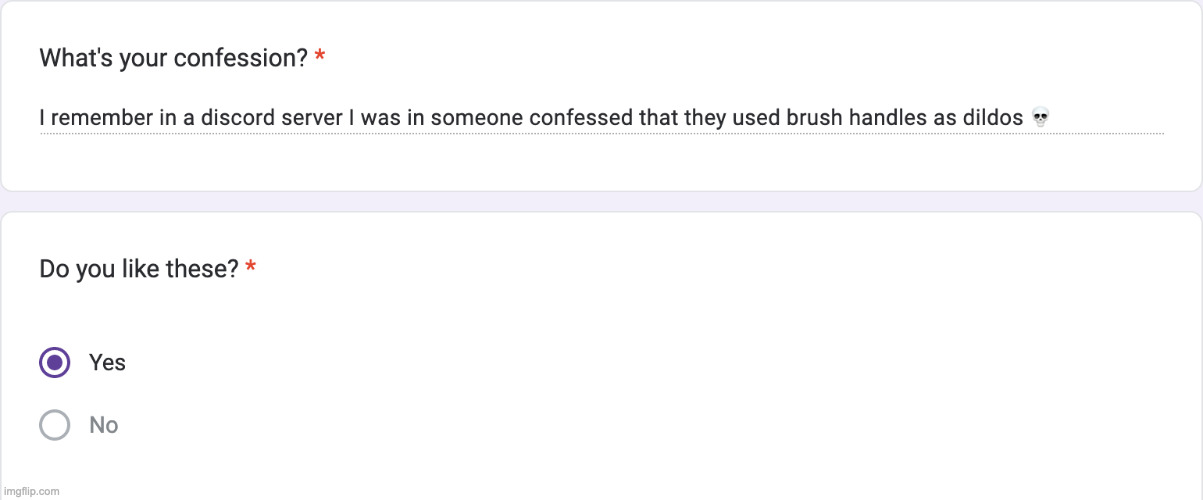The width and height of the screenshot is (1203, 500).
Task: Select the No radio button
Action: (55, 425)
